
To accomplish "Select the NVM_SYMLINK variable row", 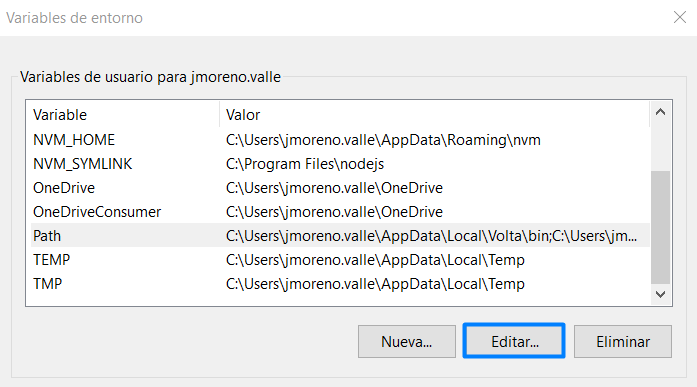I will click(x=340, y=164).
